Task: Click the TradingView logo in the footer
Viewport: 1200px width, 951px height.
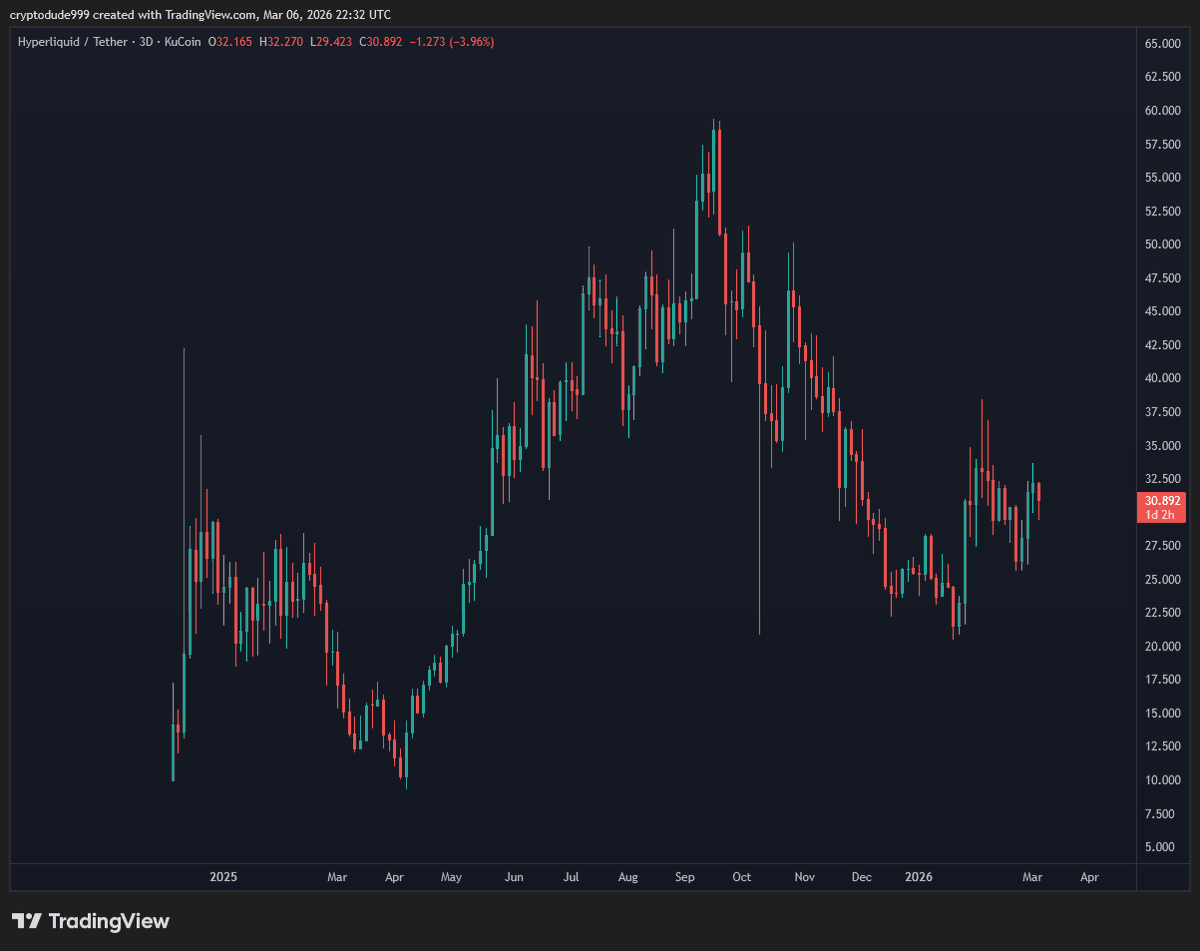Action: (90, 921)
